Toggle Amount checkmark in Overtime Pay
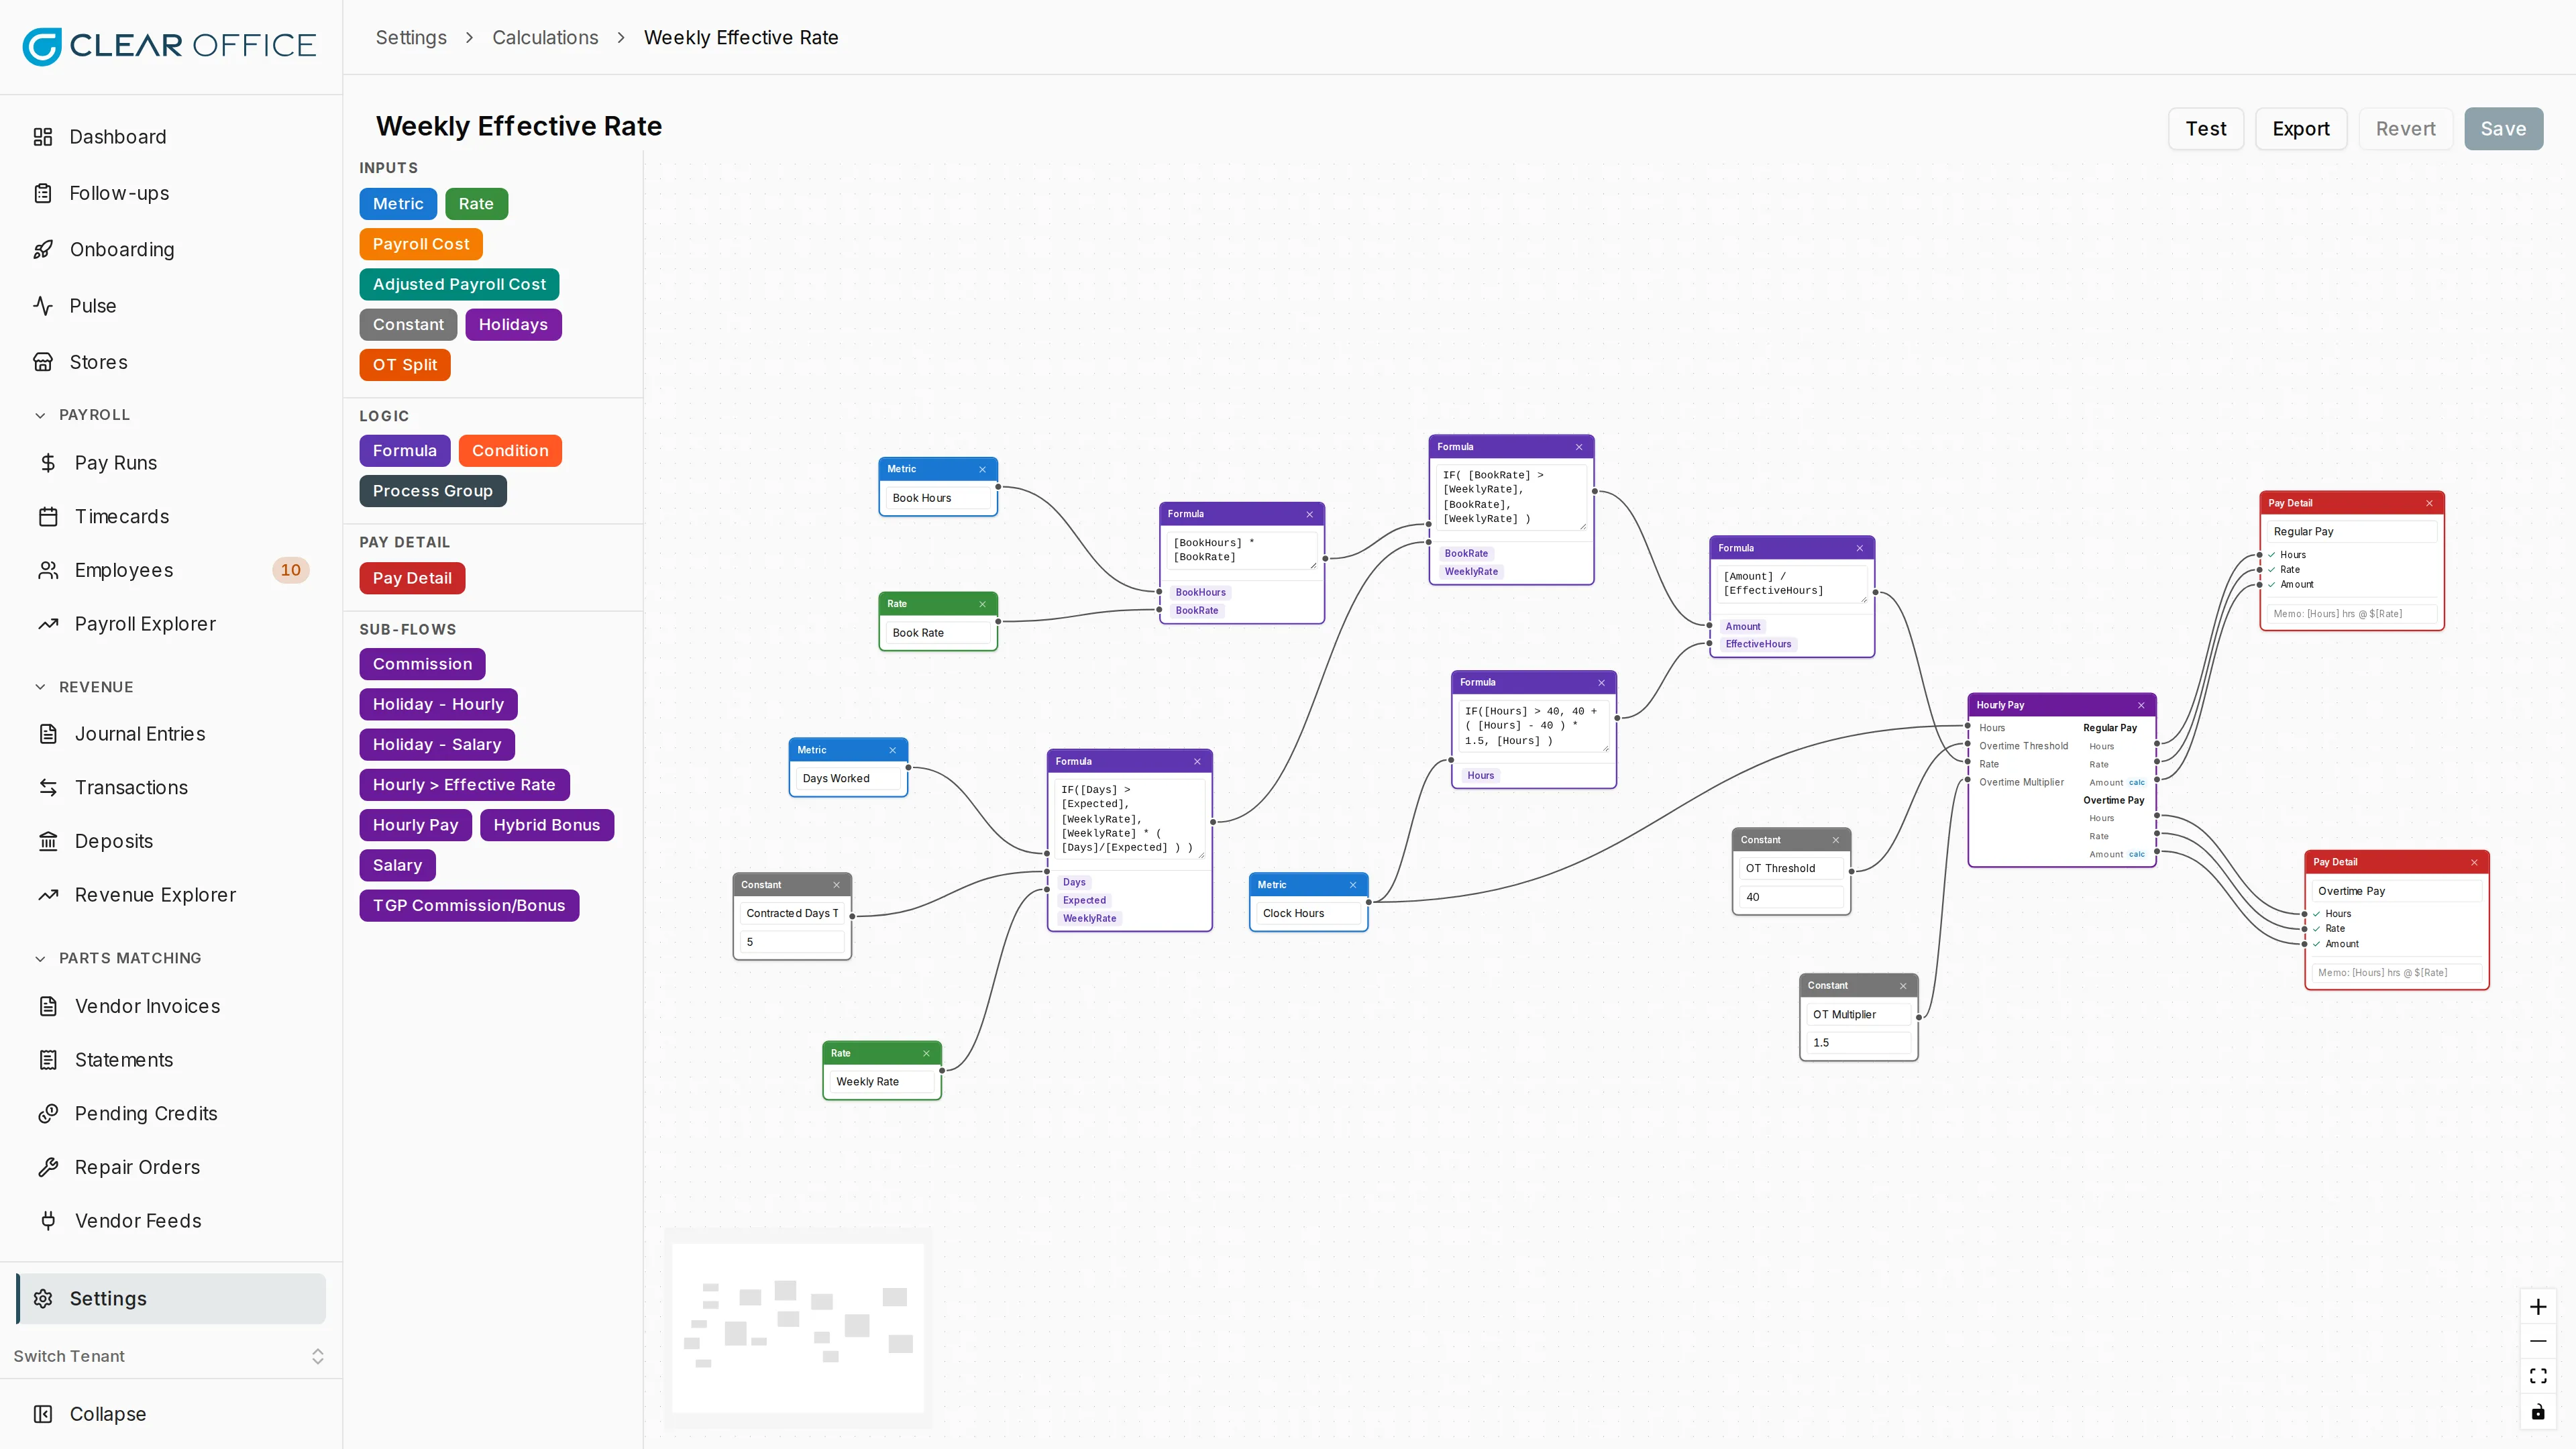 (x=2317, y=944)
